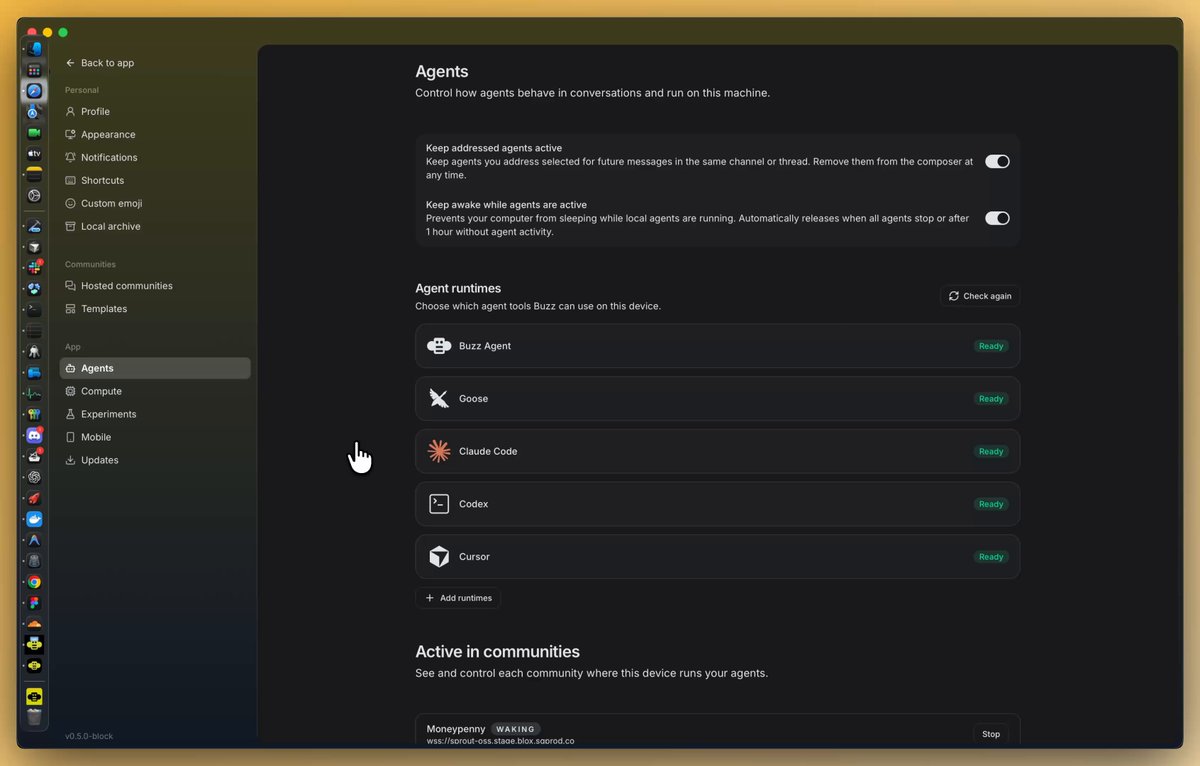Open Finder from the dock
Screen dimensions: 1200x766
point(34,48)
